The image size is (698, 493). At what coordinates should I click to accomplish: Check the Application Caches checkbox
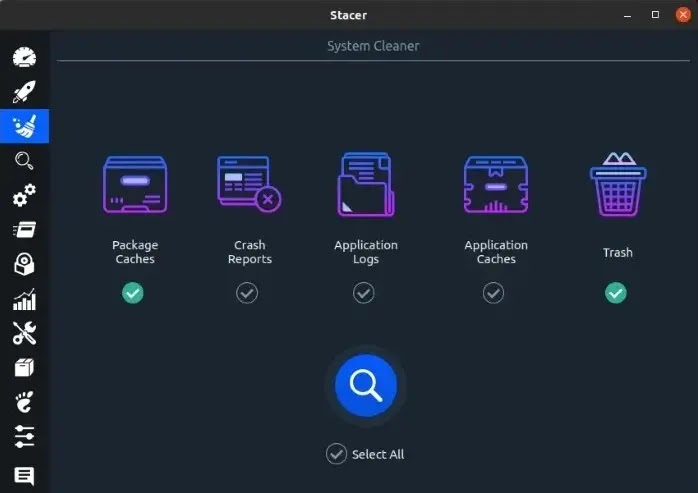pyautogui.click(x=493, y=293)
